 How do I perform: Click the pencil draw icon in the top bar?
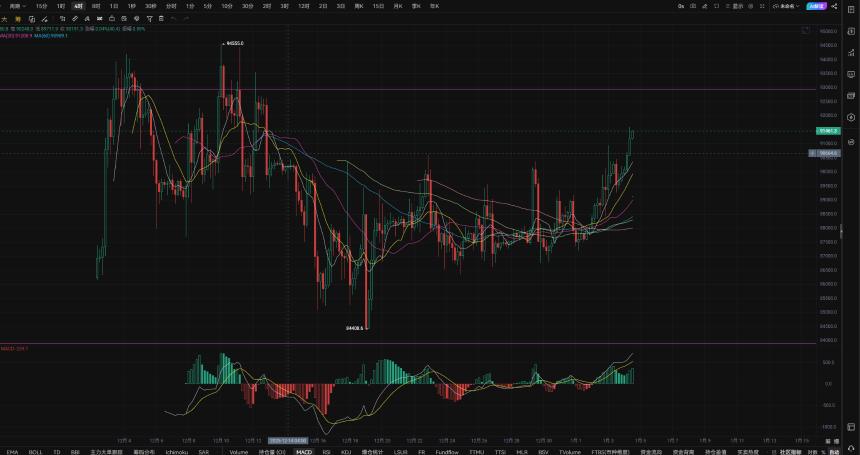(x=705, y=6)
